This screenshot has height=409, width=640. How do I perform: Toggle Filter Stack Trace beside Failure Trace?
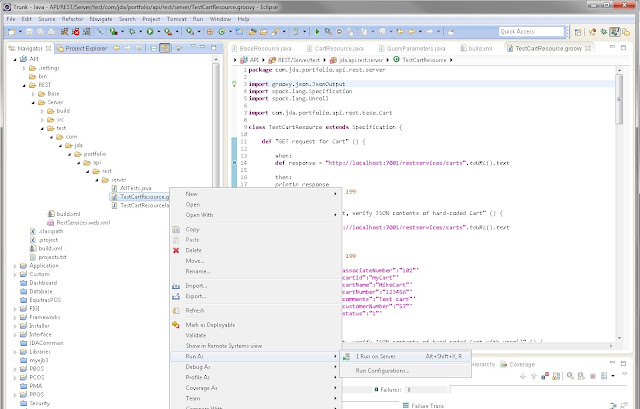point(613,405)
